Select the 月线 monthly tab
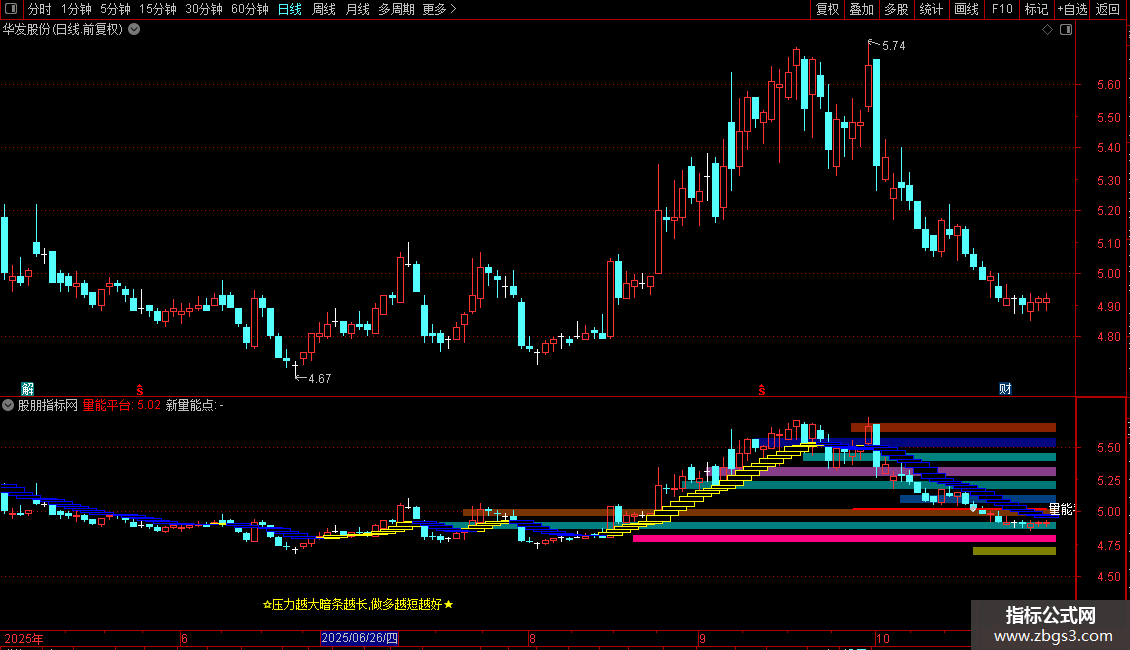This screenshot has width=1130, height=650. (357, 9)
